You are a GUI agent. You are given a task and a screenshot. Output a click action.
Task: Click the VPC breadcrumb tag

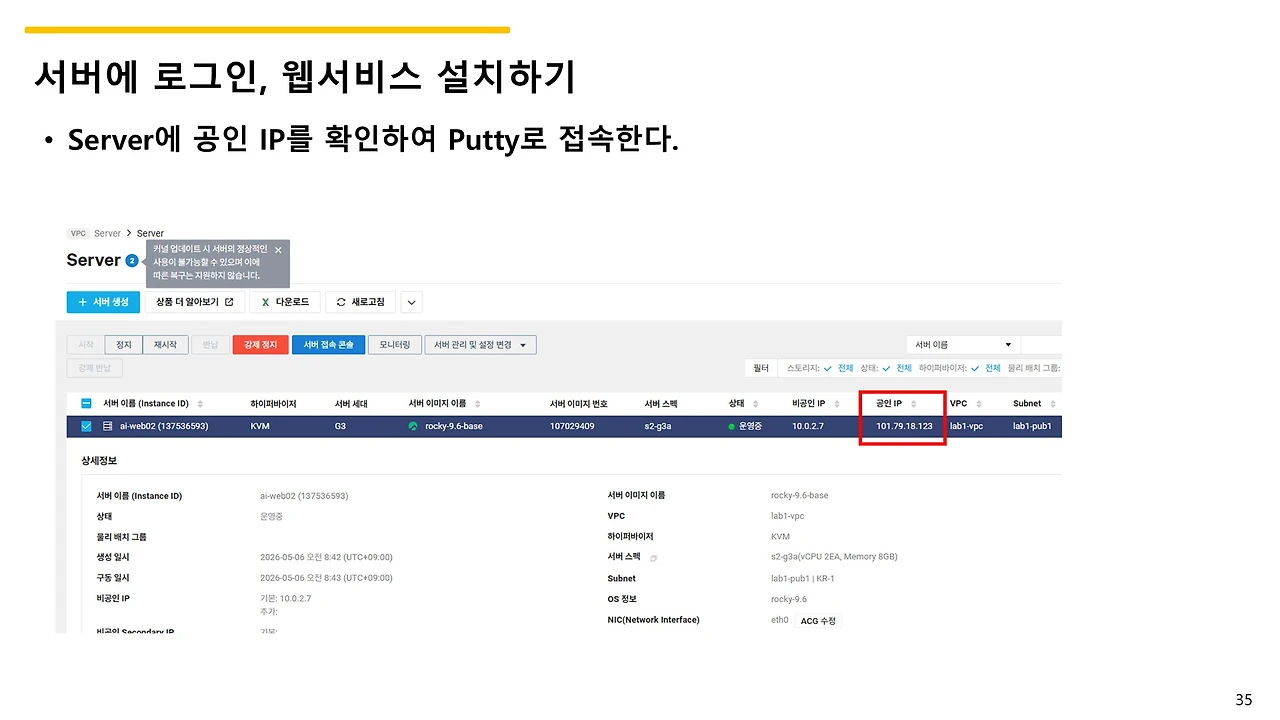click(x=78, y=233)
